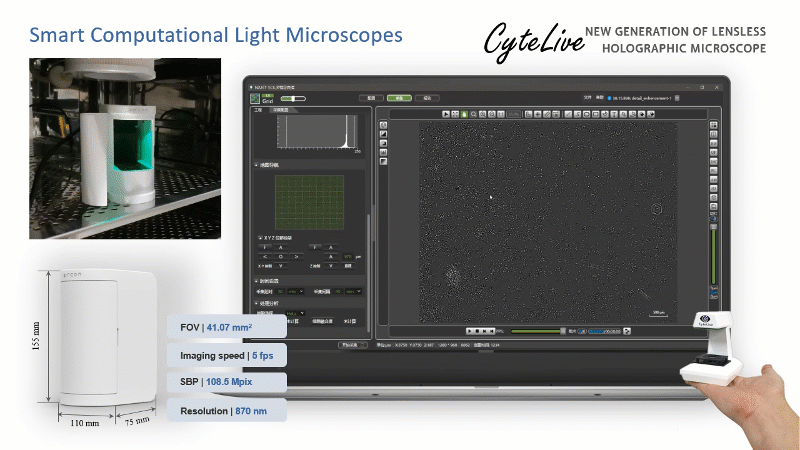Click the icon after the playback time field

coord(627,331)
